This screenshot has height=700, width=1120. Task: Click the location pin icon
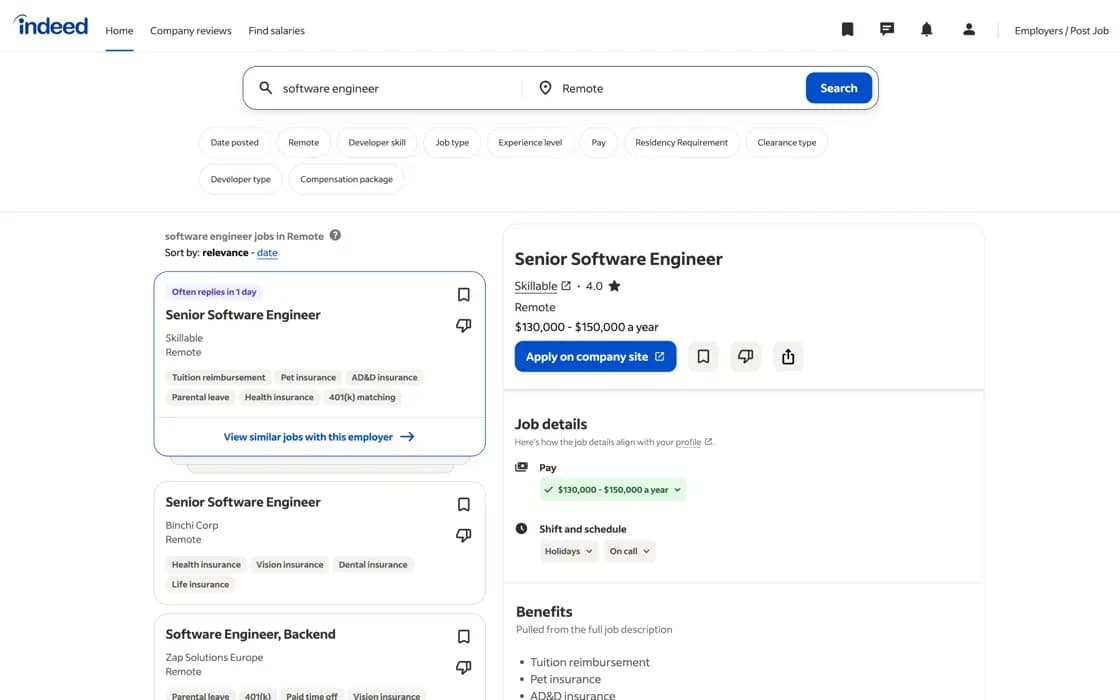[545, 88]
